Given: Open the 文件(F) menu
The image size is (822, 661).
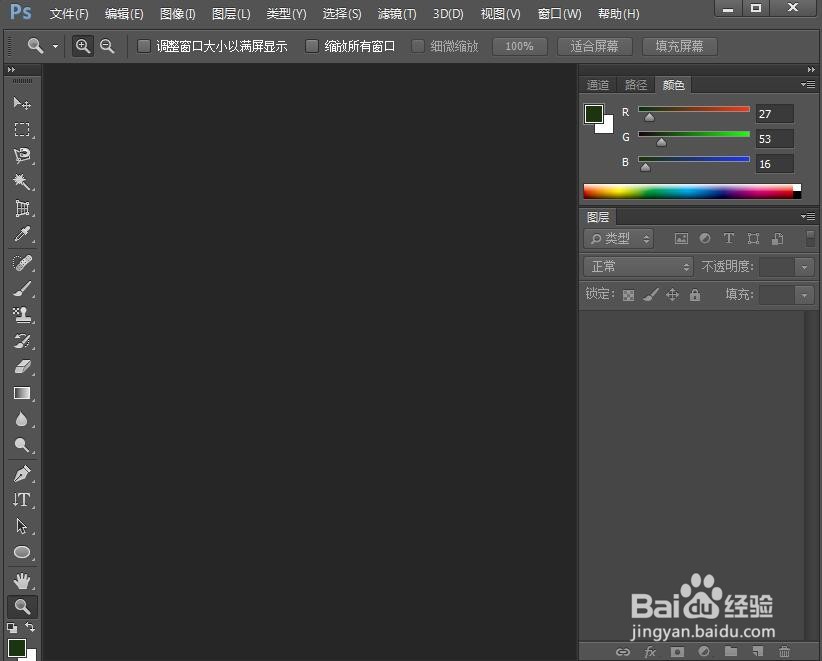Looking at the screenshot, I should tap(69, 14).
